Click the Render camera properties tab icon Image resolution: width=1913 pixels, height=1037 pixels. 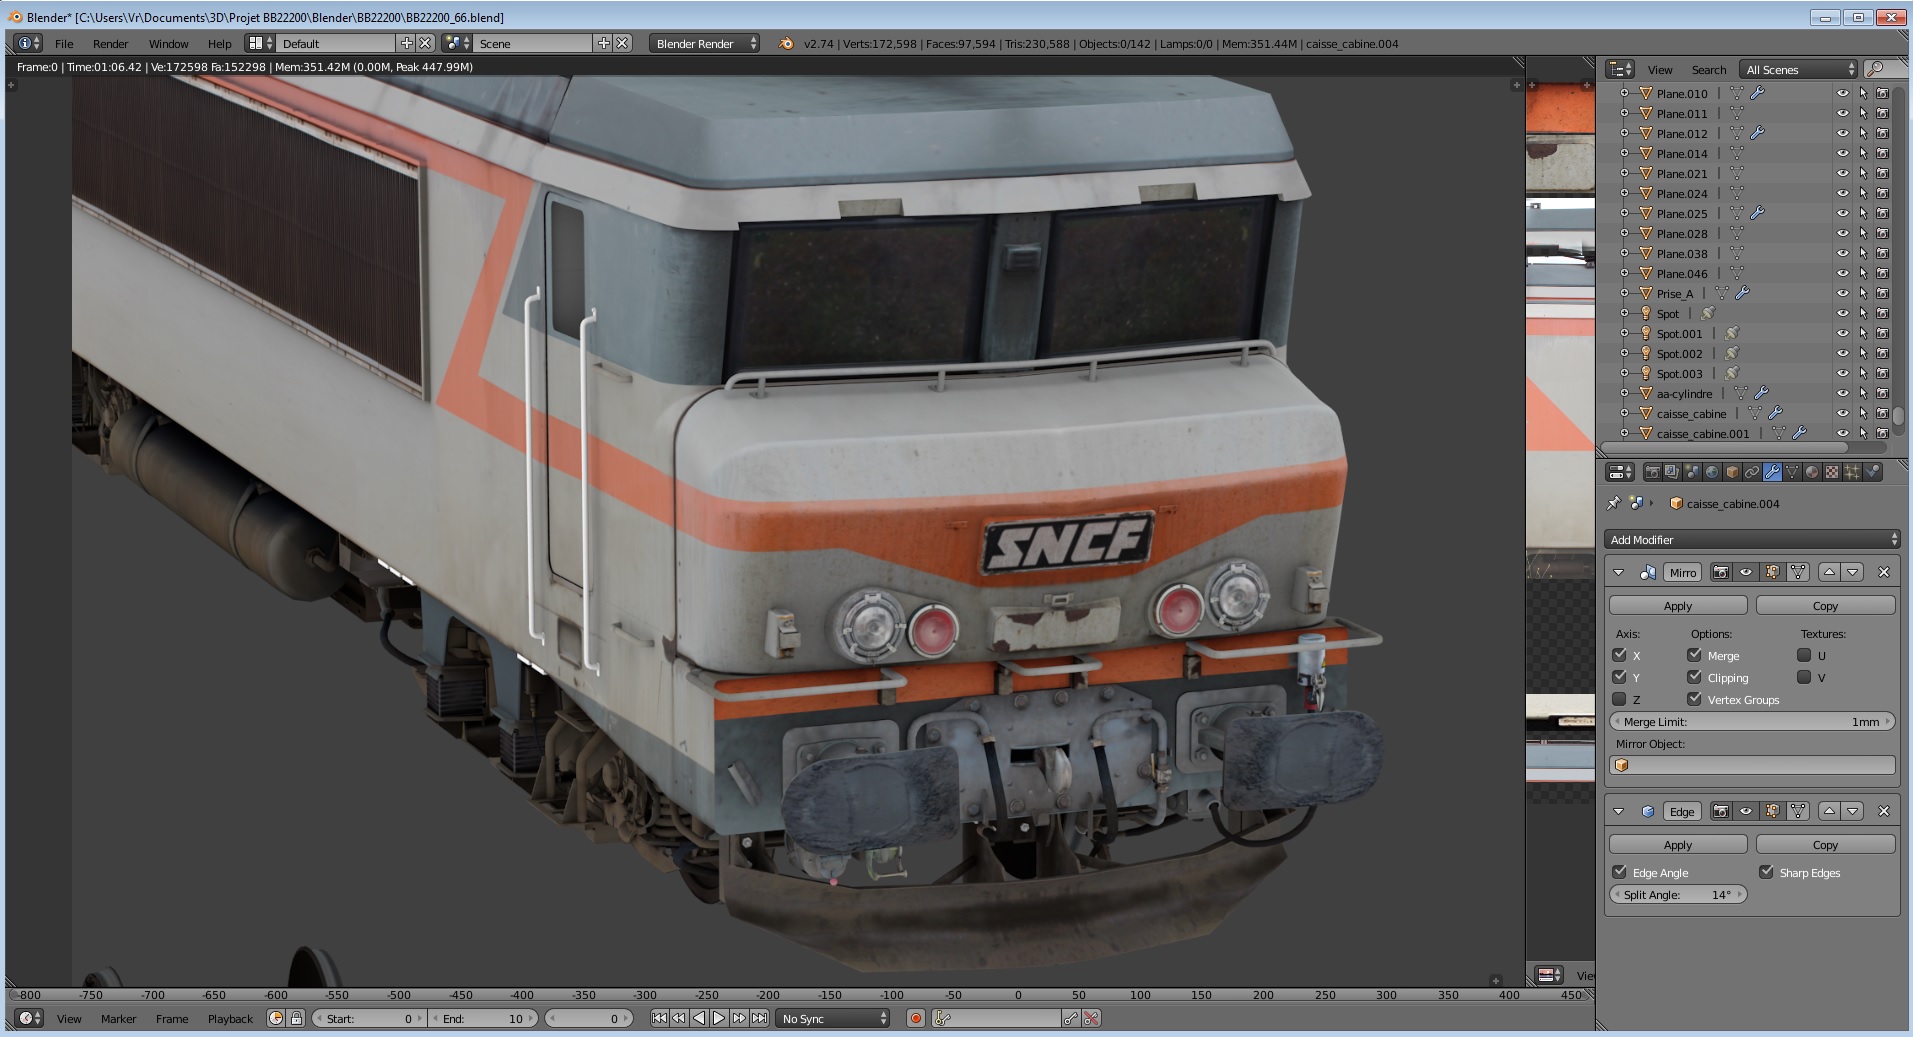(1653, 472)
